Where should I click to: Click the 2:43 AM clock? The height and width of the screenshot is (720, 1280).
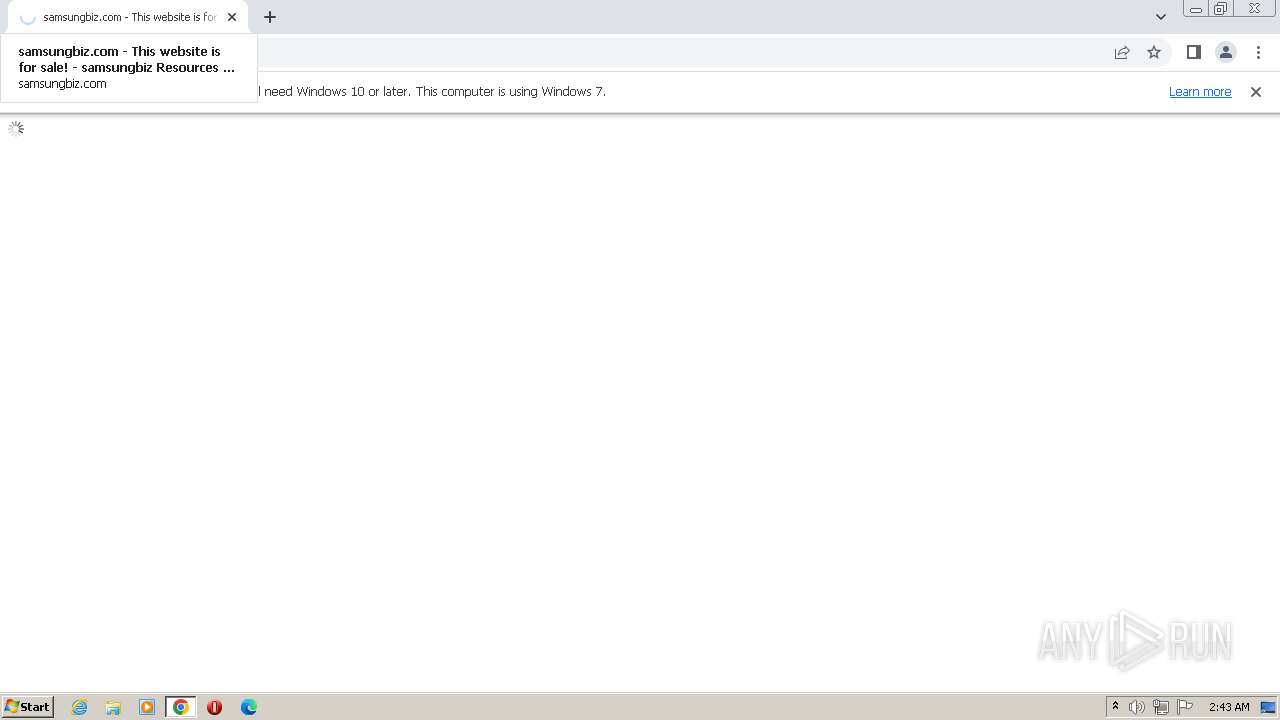coord(1229,707)
